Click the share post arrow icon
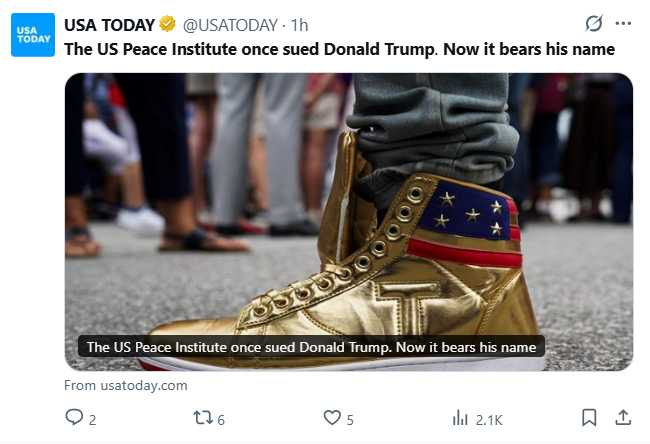650x444 pixels. click(x=622, y=418)
